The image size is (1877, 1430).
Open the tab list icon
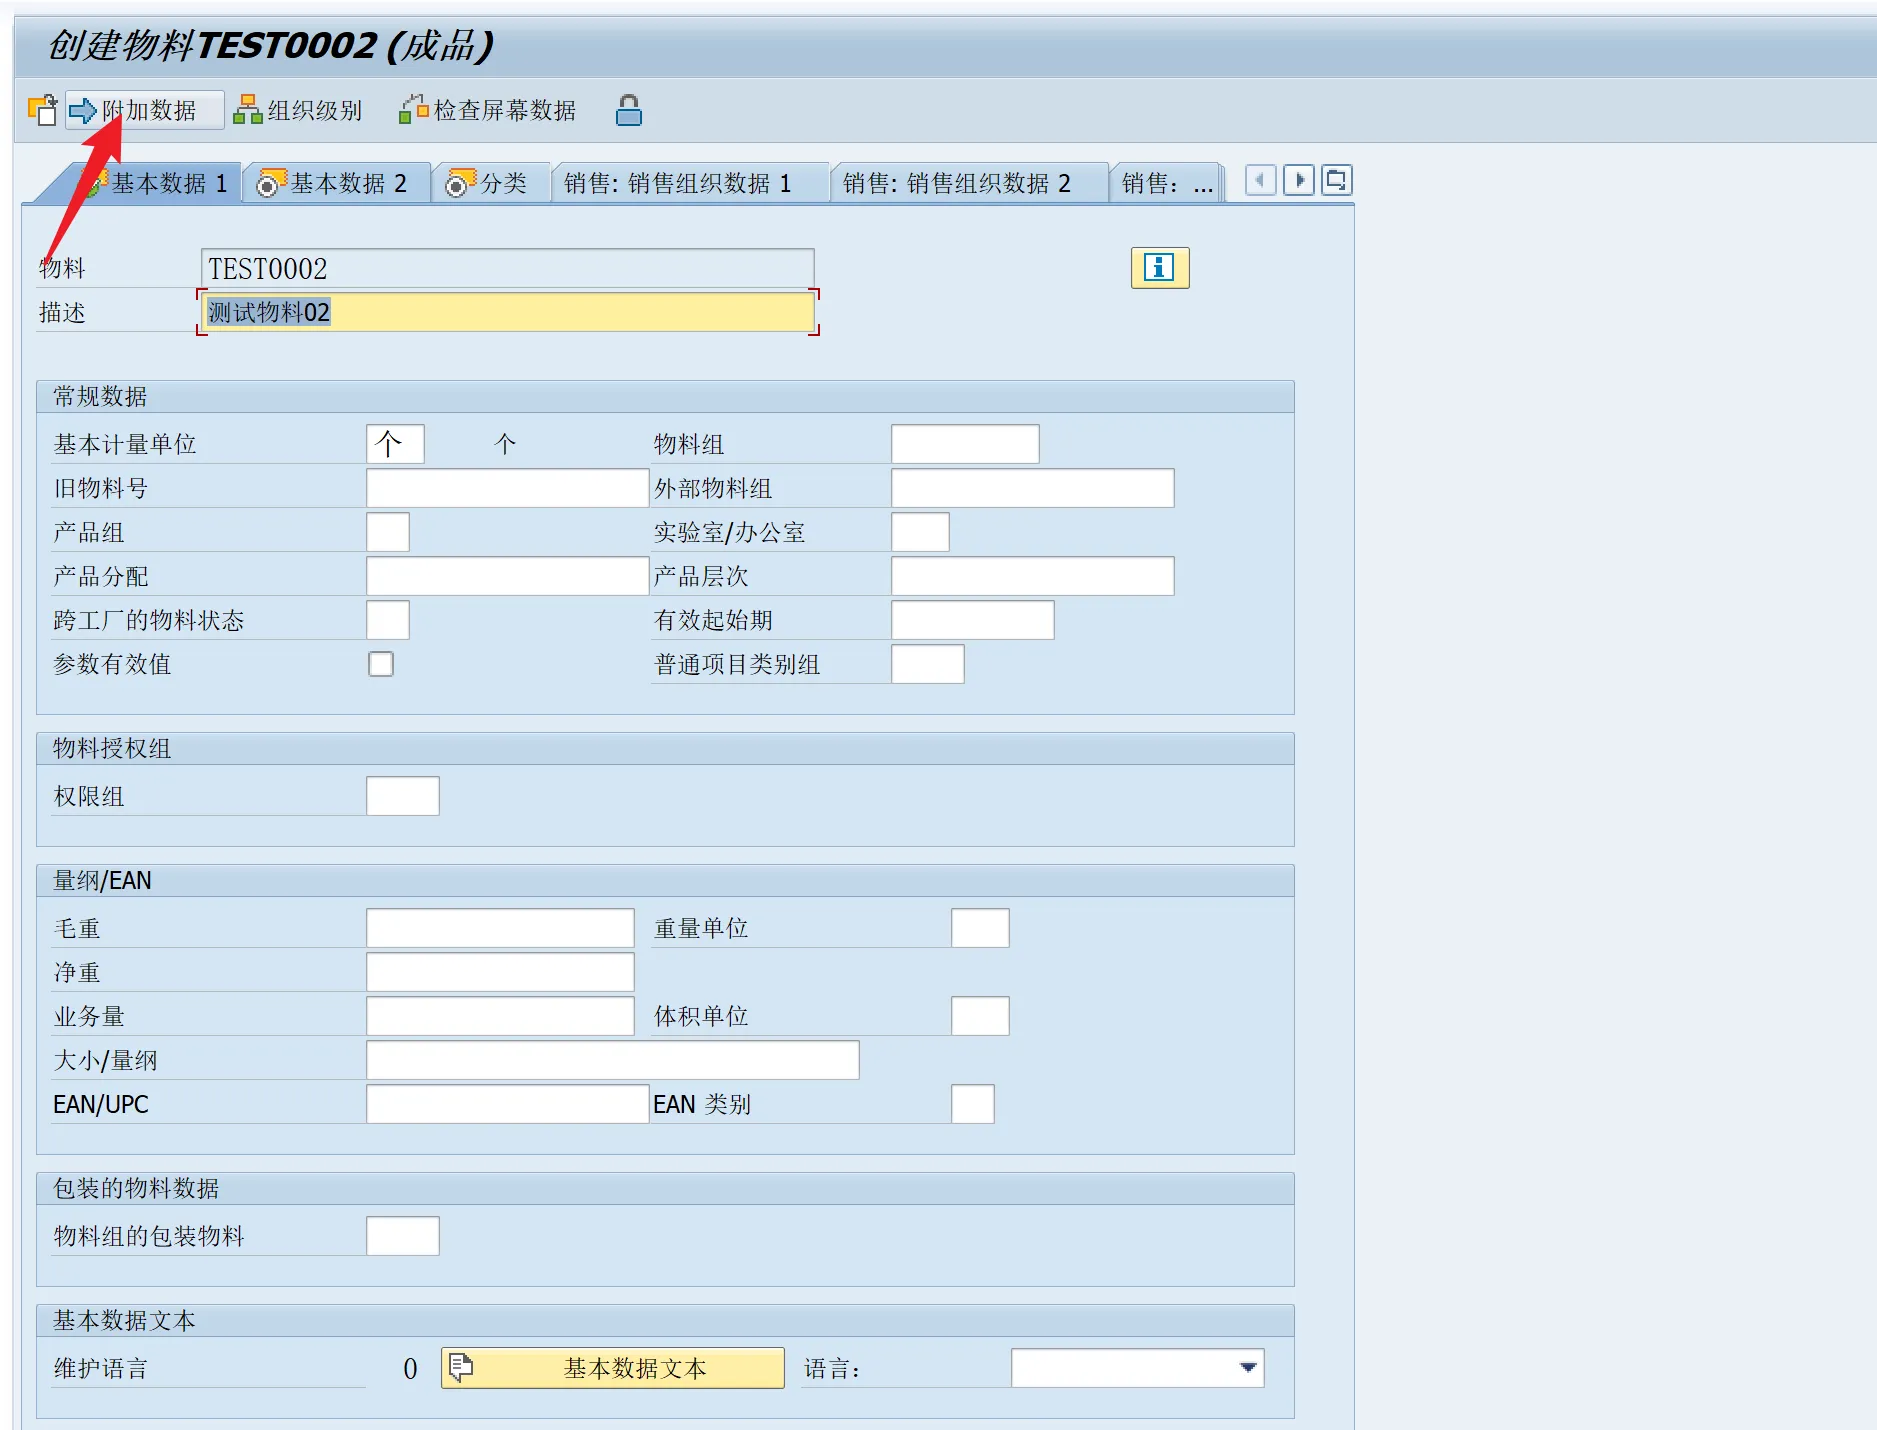[1336, 181]
